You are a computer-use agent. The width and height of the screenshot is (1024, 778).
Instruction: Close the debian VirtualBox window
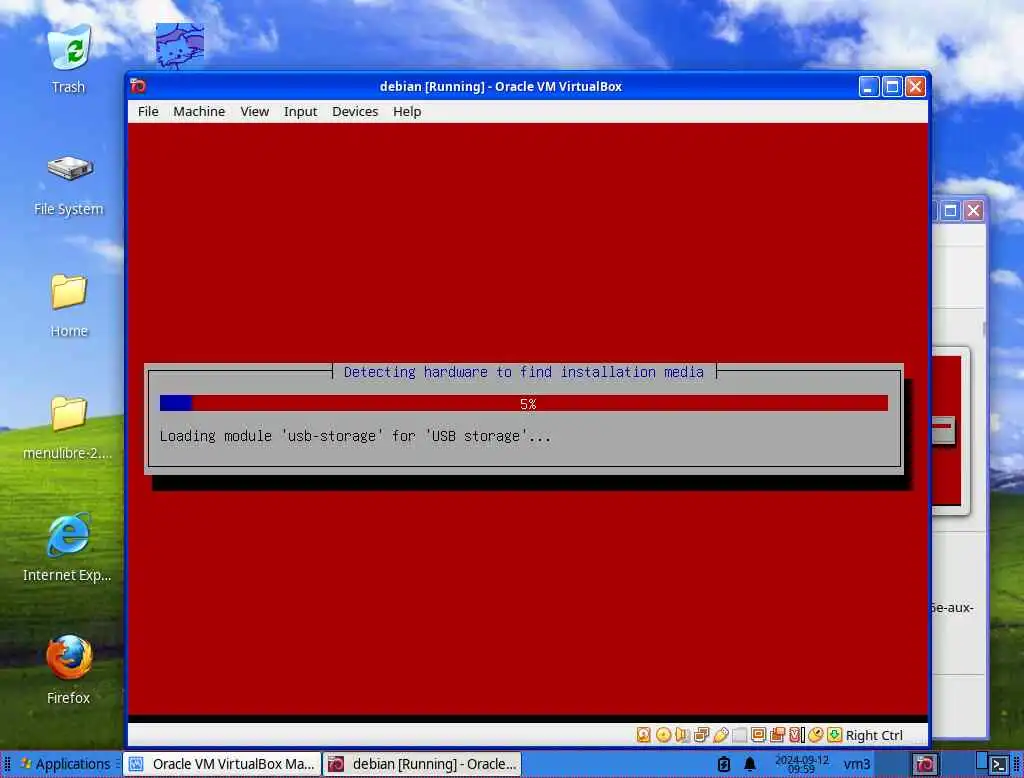915,86
